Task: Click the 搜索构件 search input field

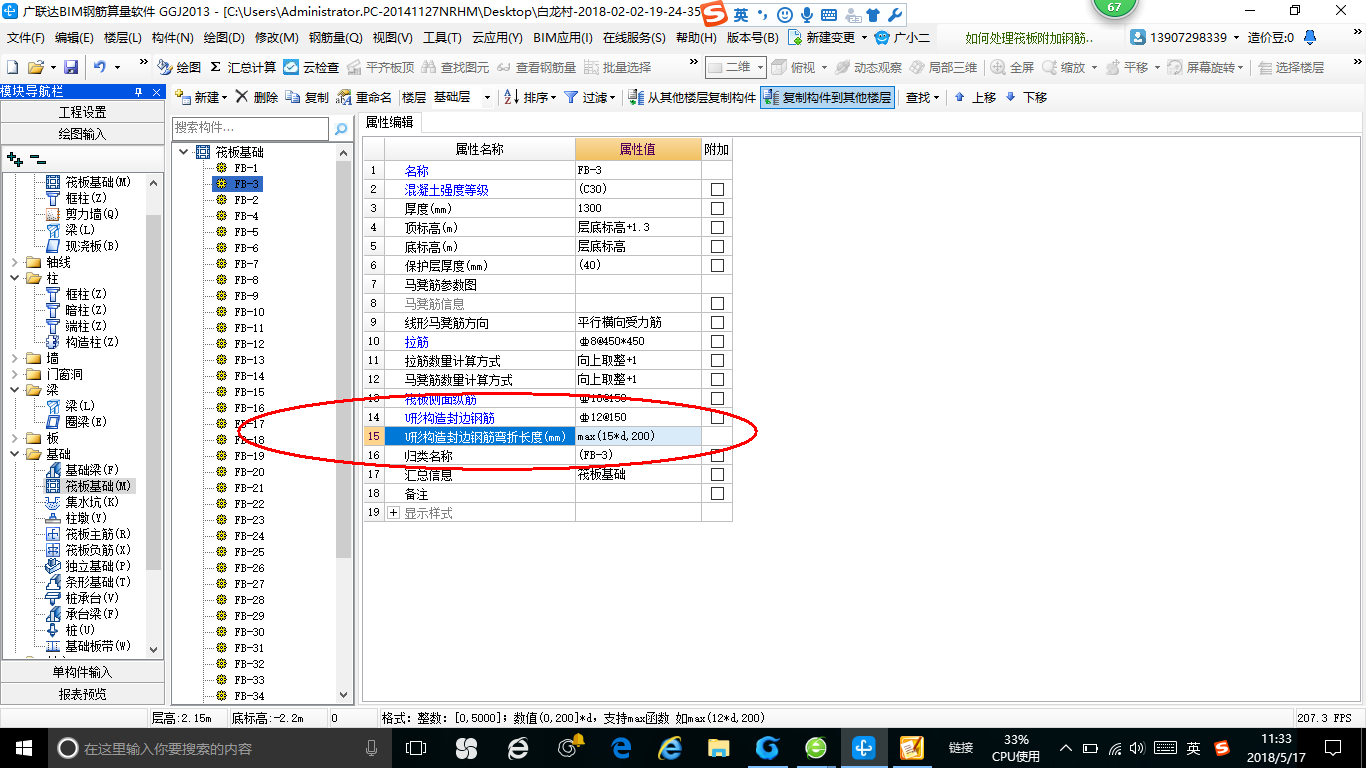Action: (250, 128)
